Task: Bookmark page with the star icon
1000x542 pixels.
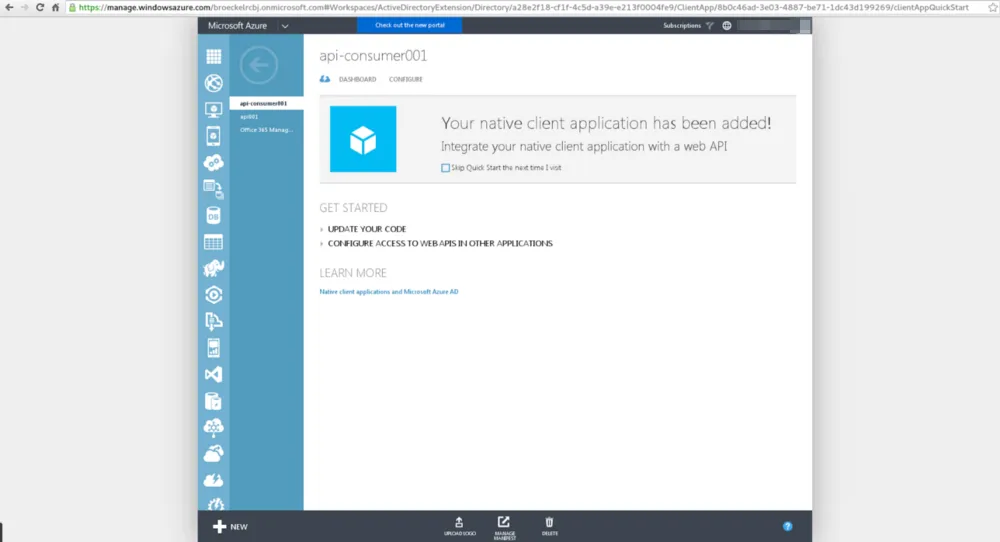Action: tap(992, 8)
